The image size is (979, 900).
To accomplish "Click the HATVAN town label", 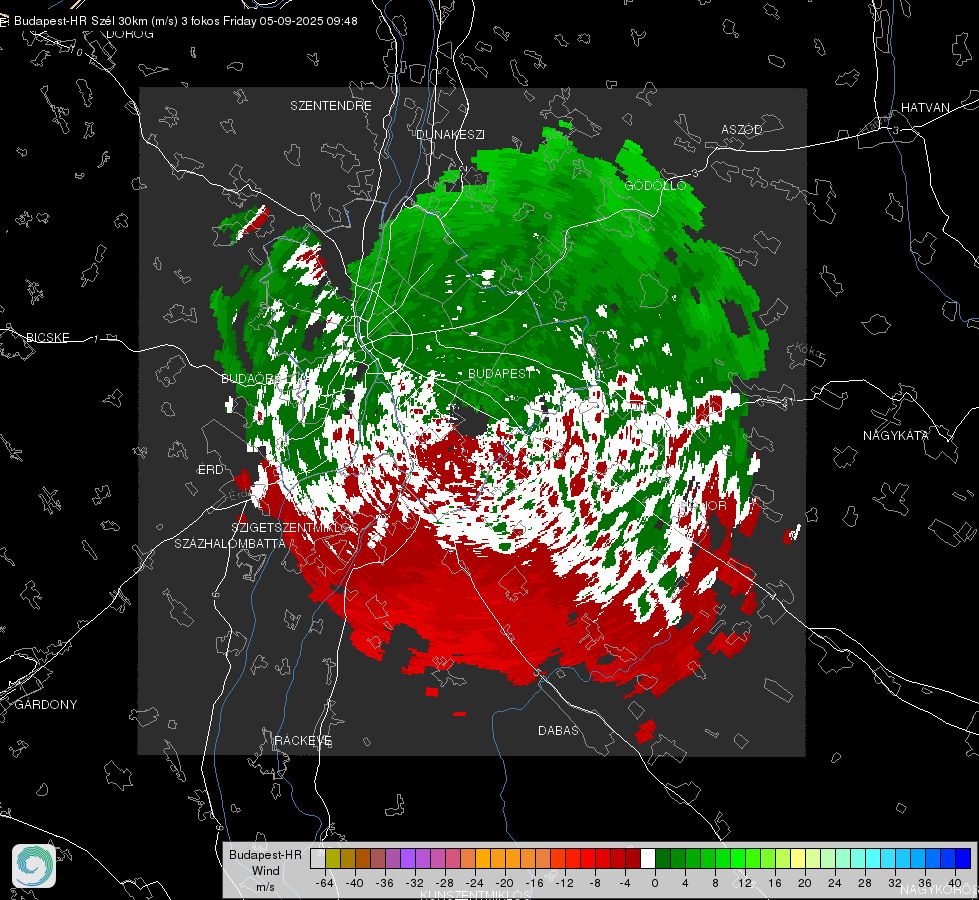I will click(x=925, y=107).
